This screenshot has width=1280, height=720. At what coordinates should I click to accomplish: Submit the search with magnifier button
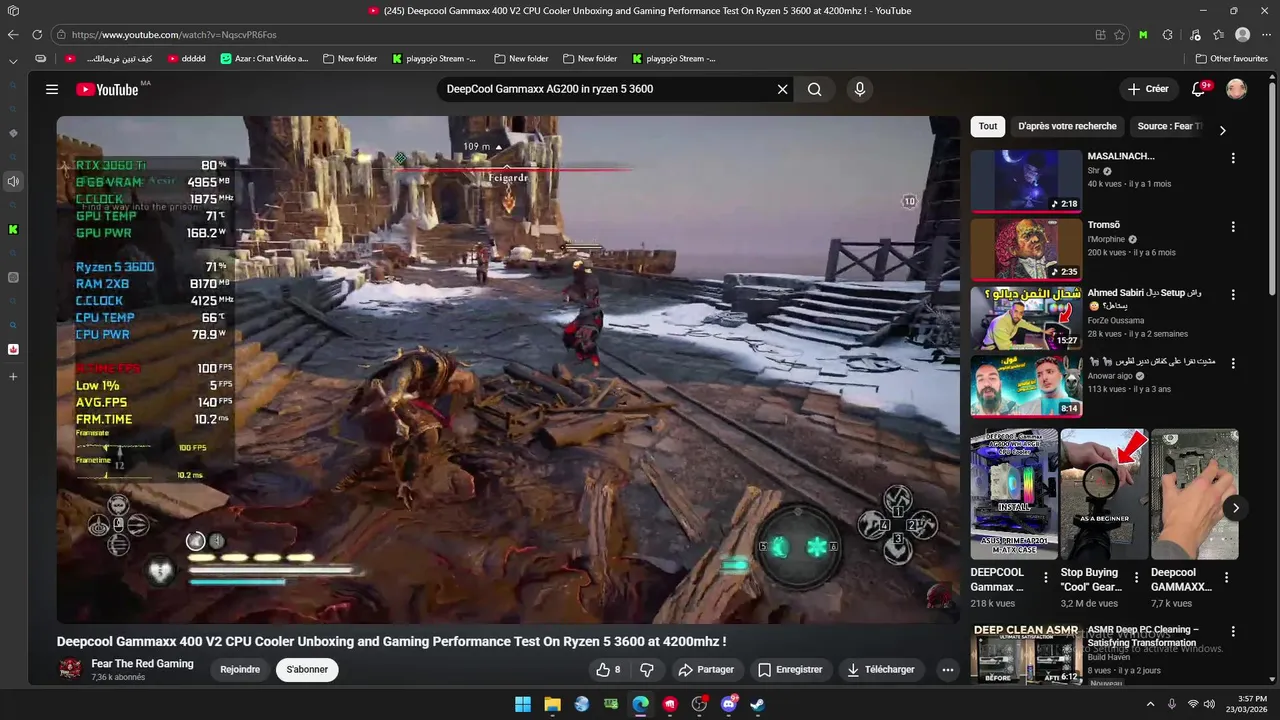point(815,89)
